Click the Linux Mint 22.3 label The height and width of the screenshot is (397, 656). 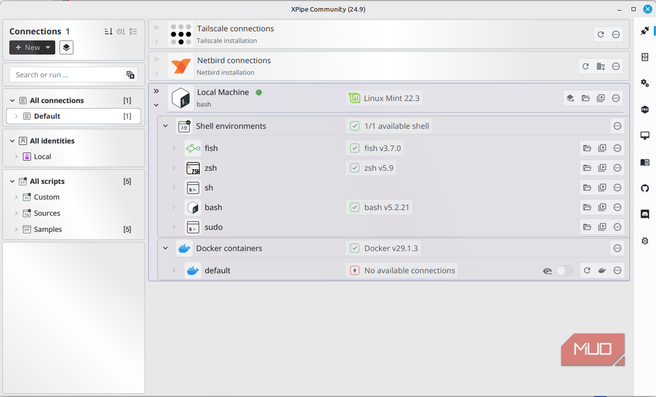(384, 98)
